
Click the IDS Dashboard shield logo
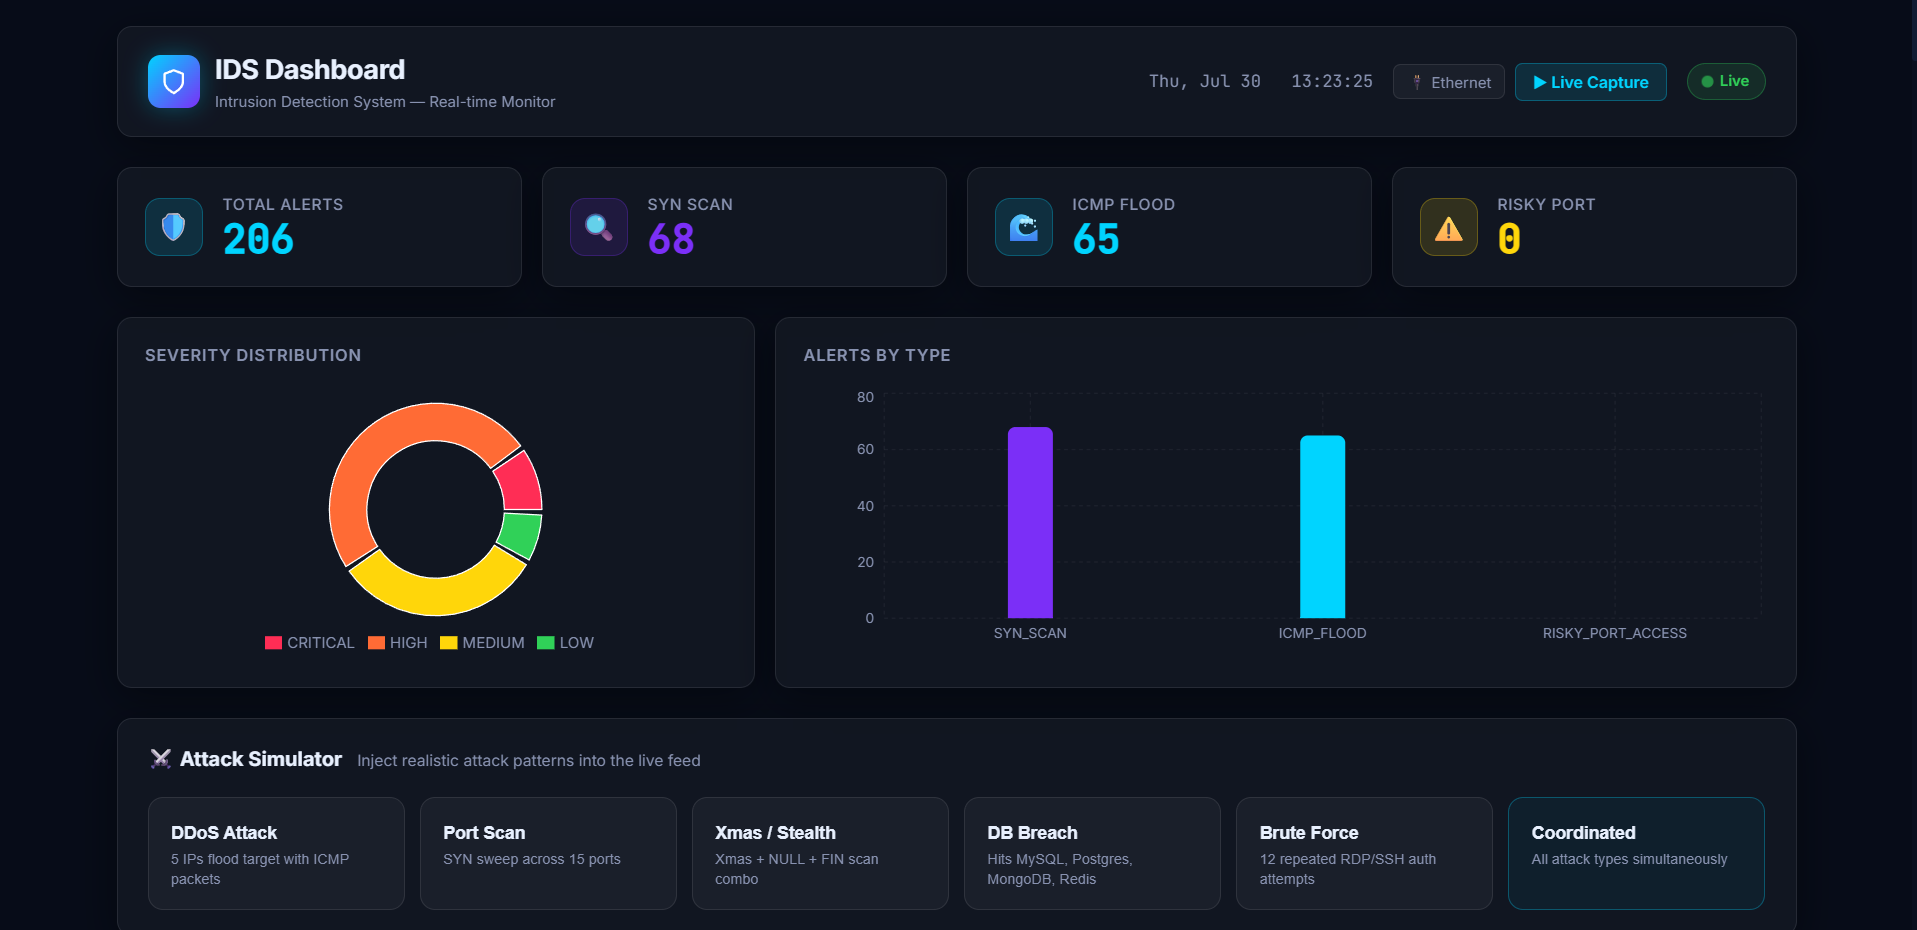174,81
